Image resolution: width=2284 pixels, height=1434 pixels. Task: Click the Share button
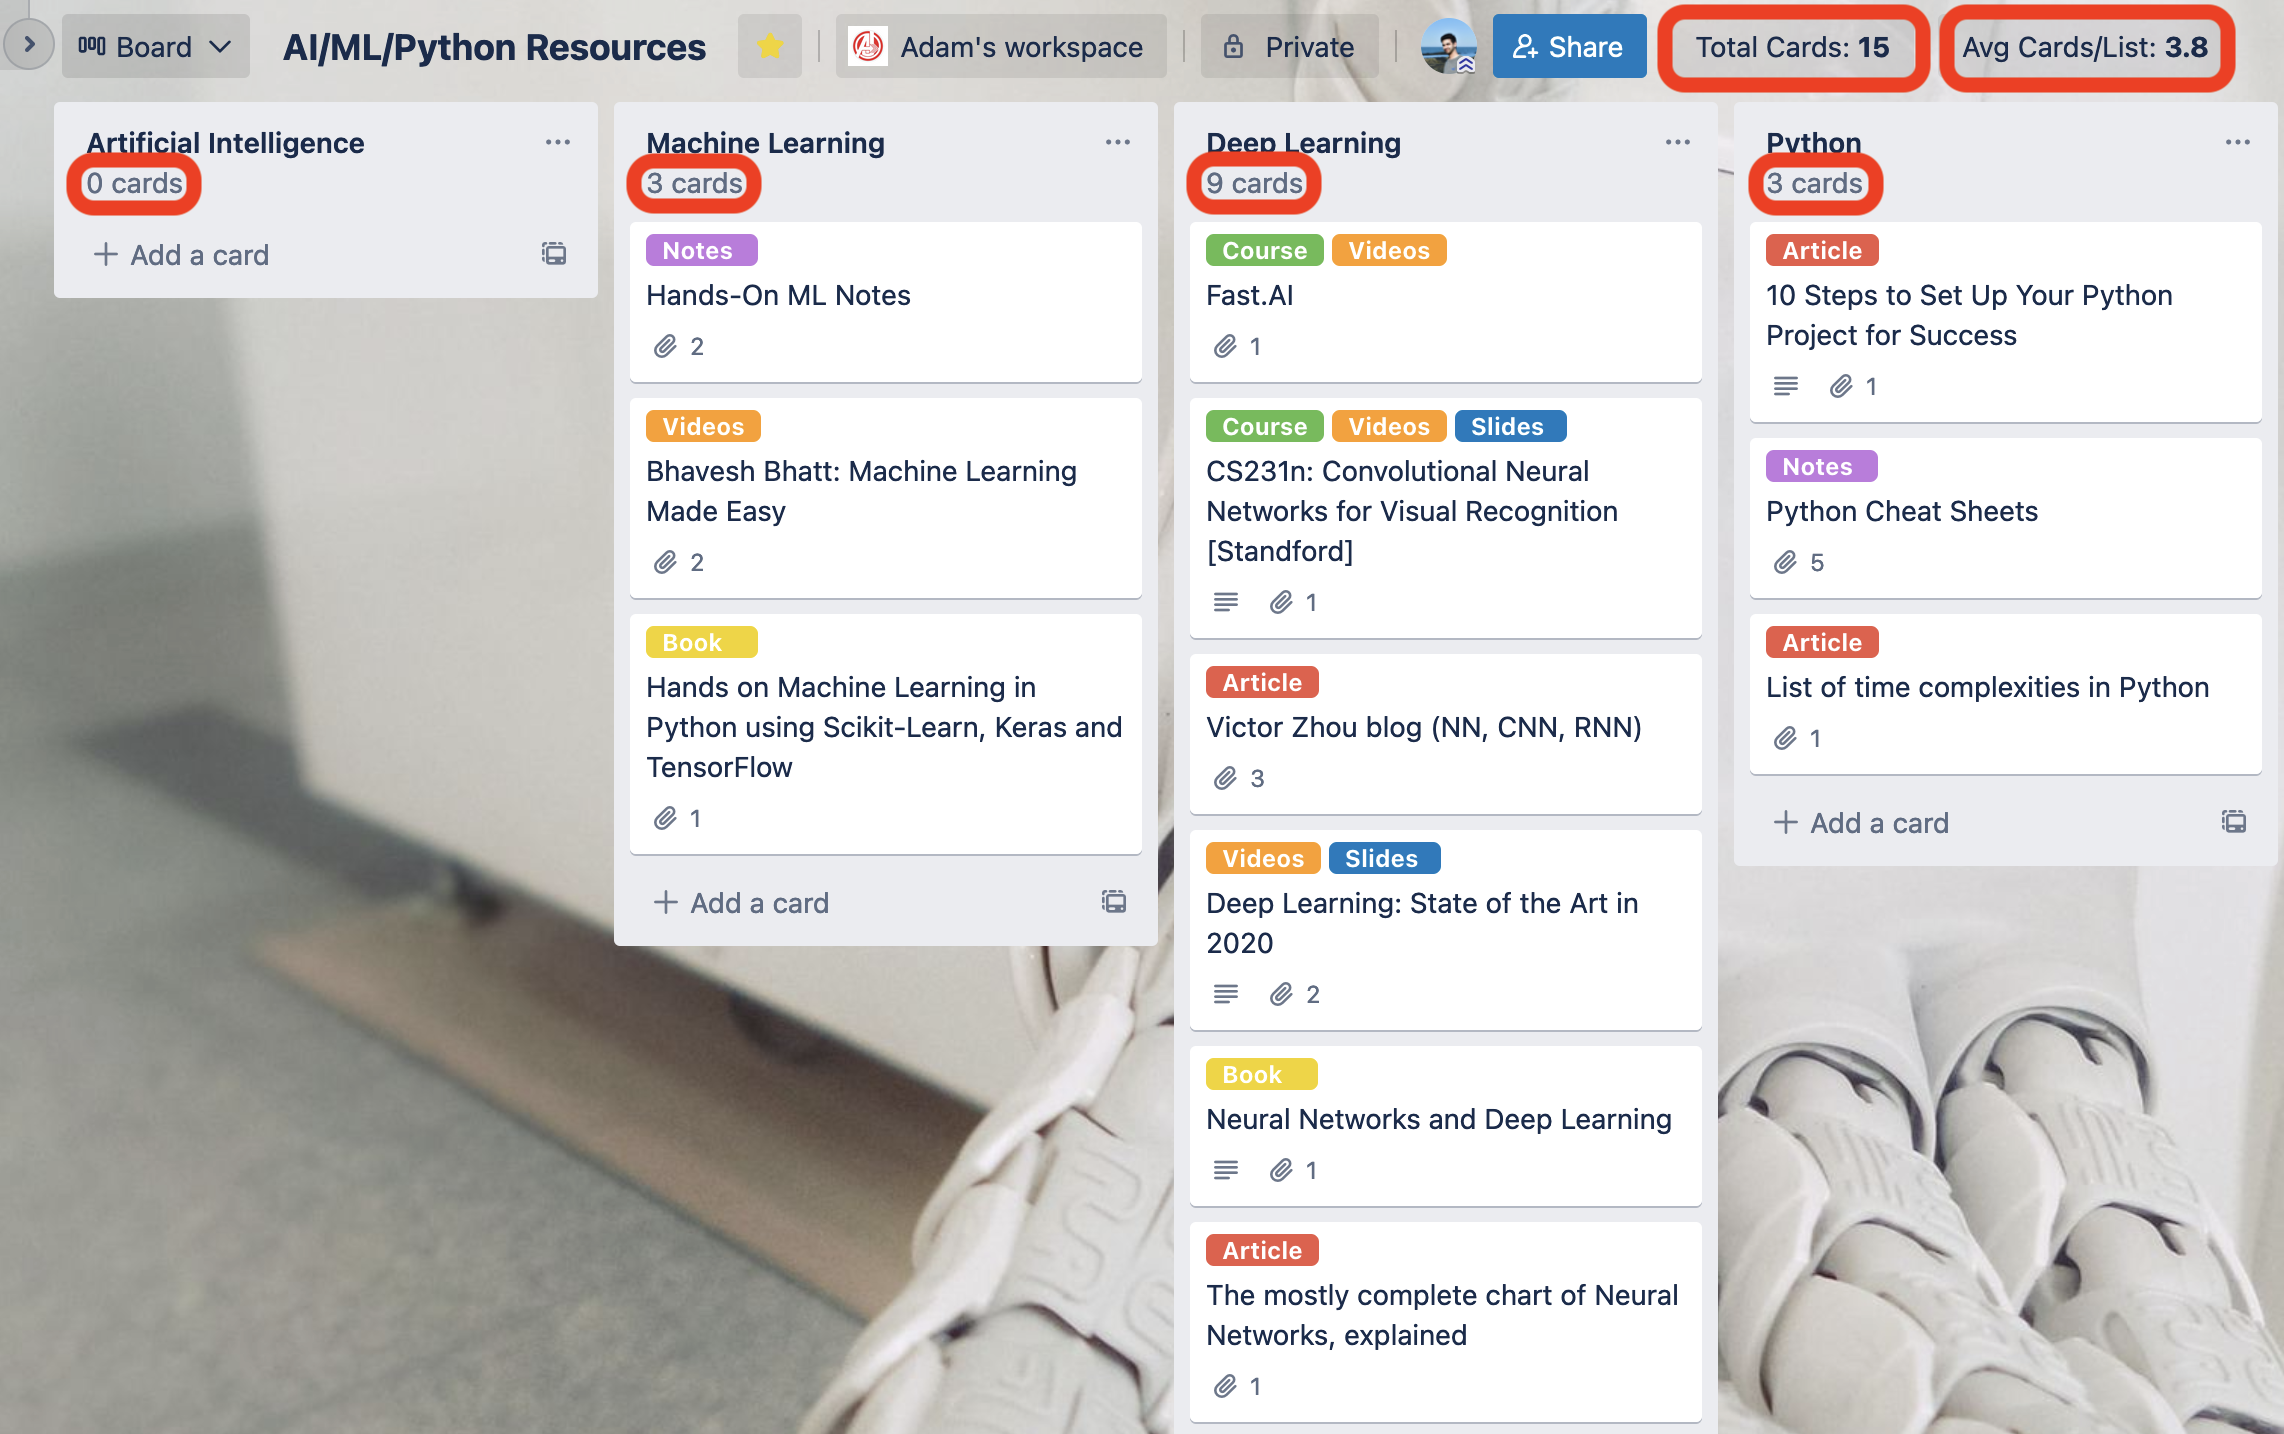click(x=1568, y=47)
